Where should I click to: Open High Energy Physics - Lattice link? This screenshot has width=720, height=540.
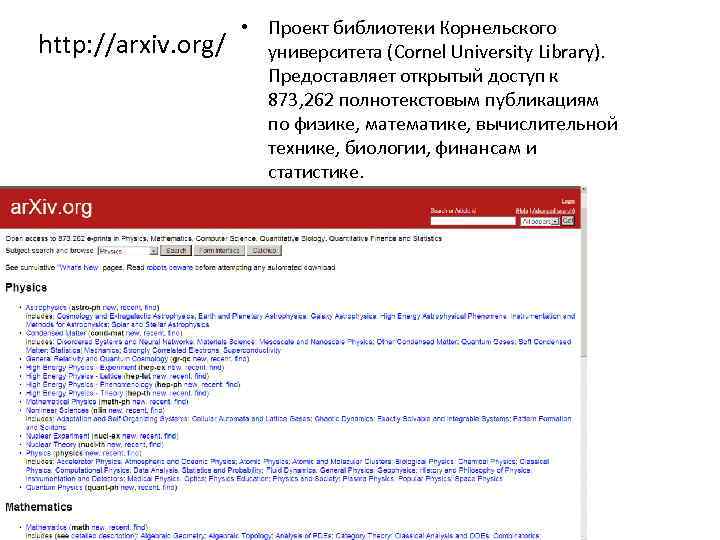73,376
